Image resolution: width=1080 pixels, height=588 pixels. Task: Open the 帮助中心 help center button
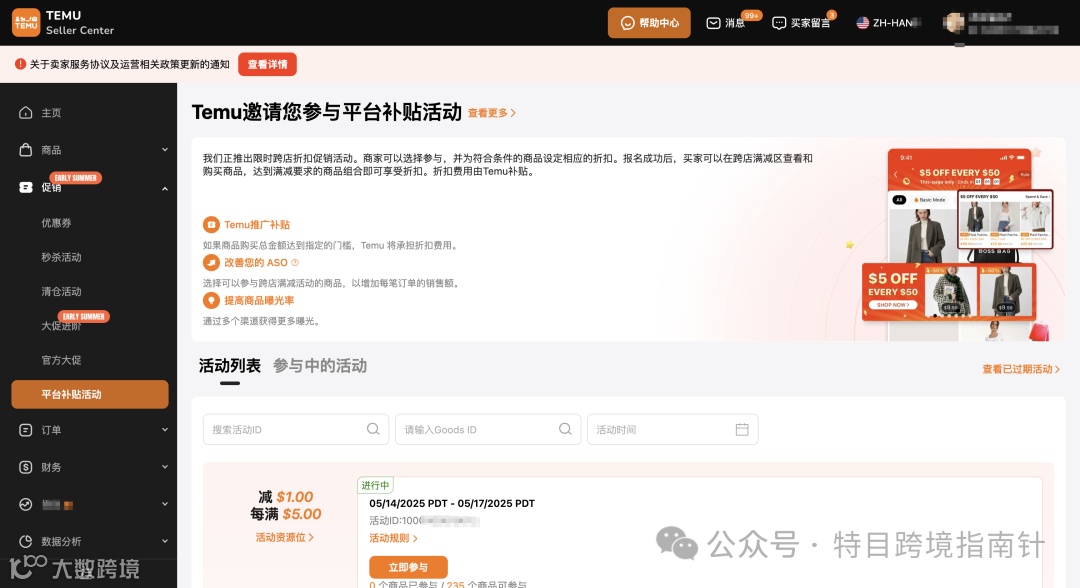pyautogui.click(x=649, y=23)
